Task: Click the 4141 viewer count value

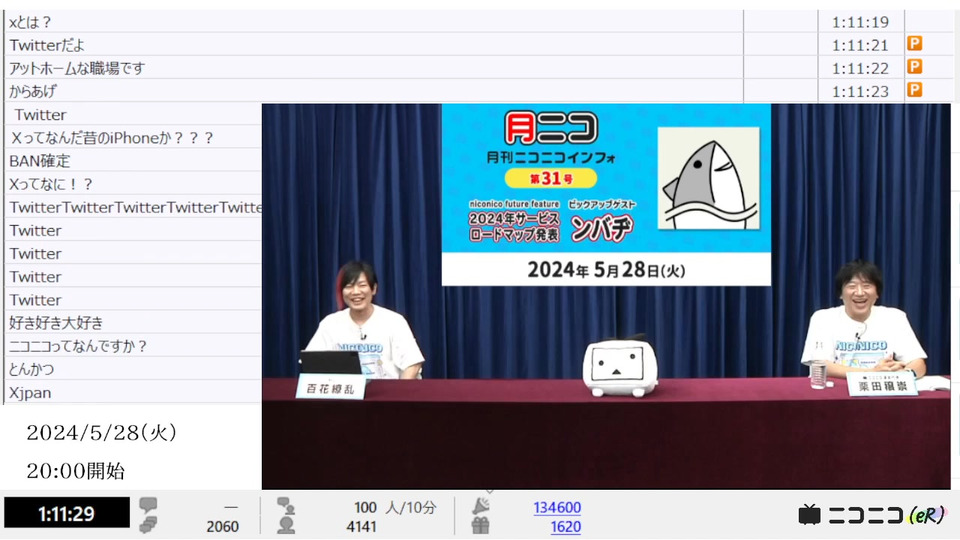Action: pos(361,527)
